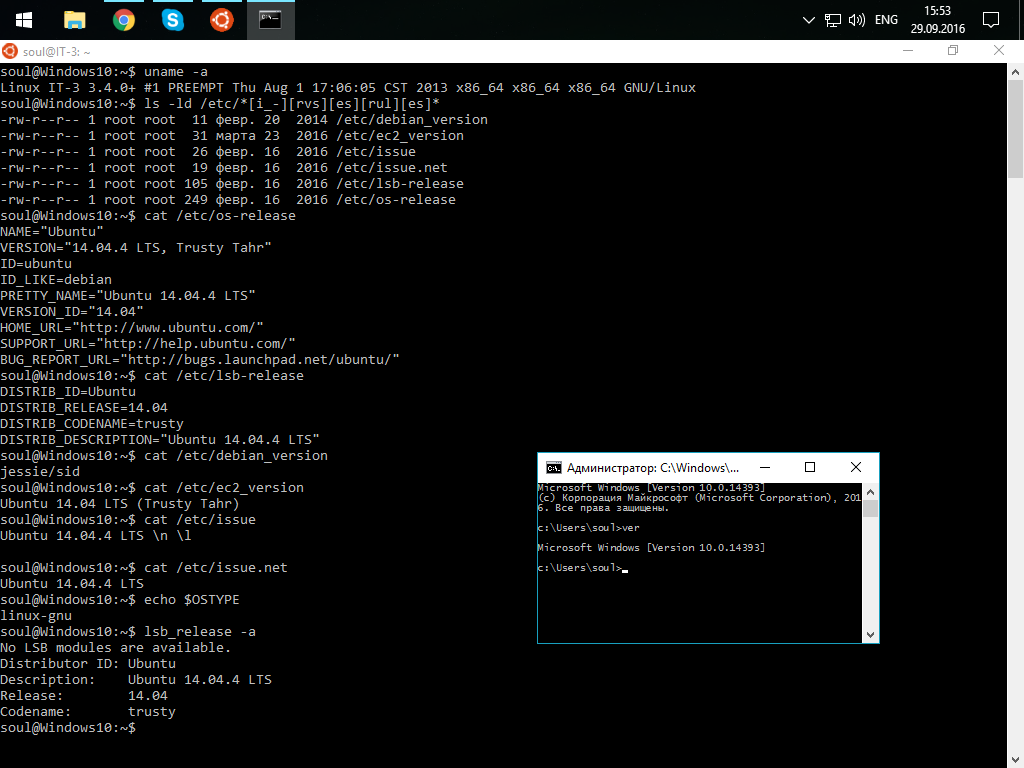Click cmd window scrollbar down arrow
This screenshot has width=1024, height=768.
tap(870, 635)
